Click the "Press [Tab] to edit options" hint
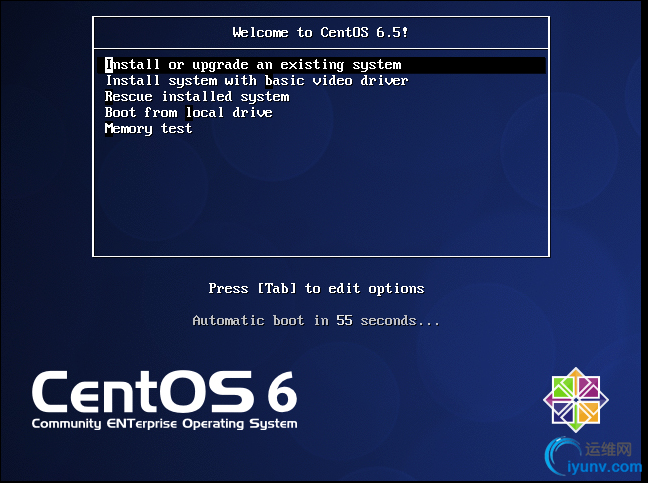The width and height of the screenshot is (648, 483). coord(316,288)
